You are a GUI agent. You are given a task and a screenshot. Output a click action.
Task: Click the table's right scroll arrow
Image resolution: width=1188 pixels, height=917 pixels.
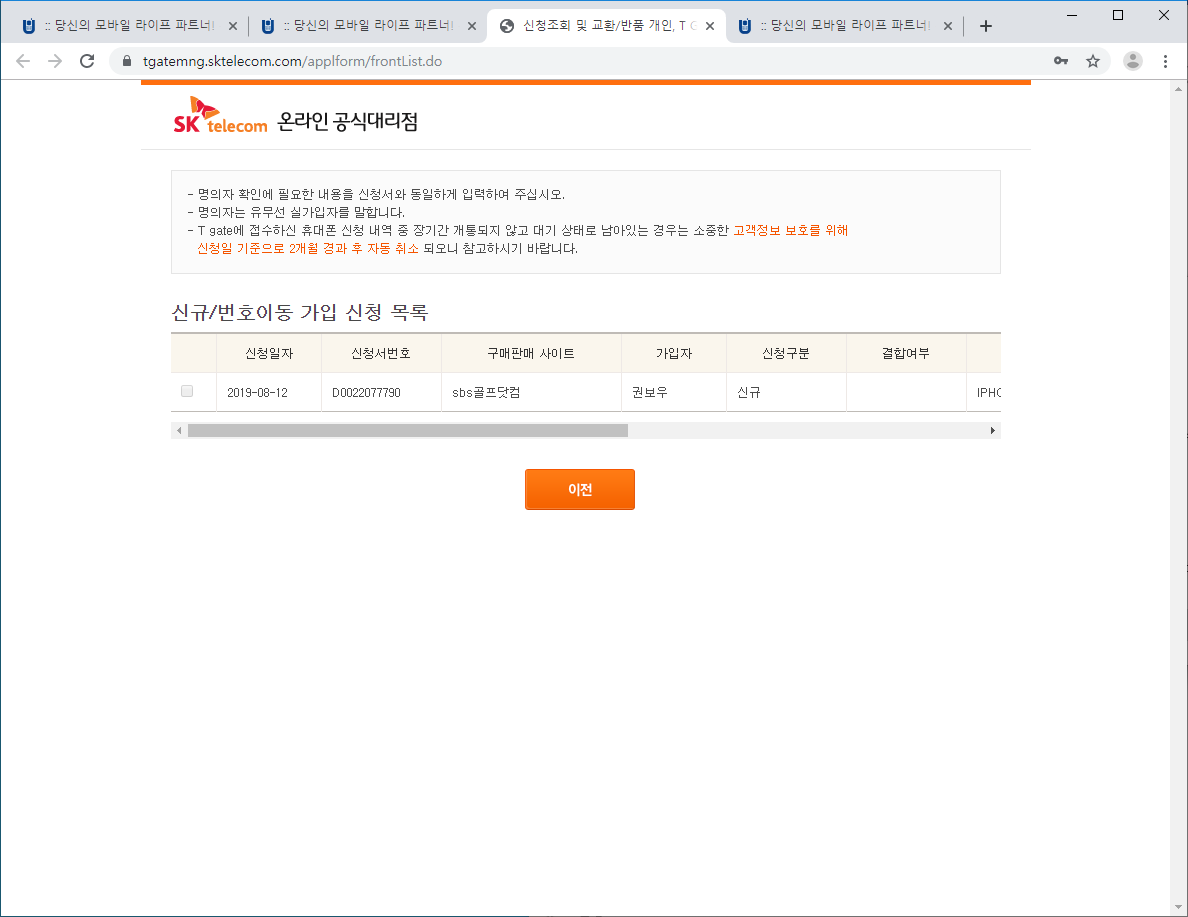pyautogui.click(x=993, y=430)
